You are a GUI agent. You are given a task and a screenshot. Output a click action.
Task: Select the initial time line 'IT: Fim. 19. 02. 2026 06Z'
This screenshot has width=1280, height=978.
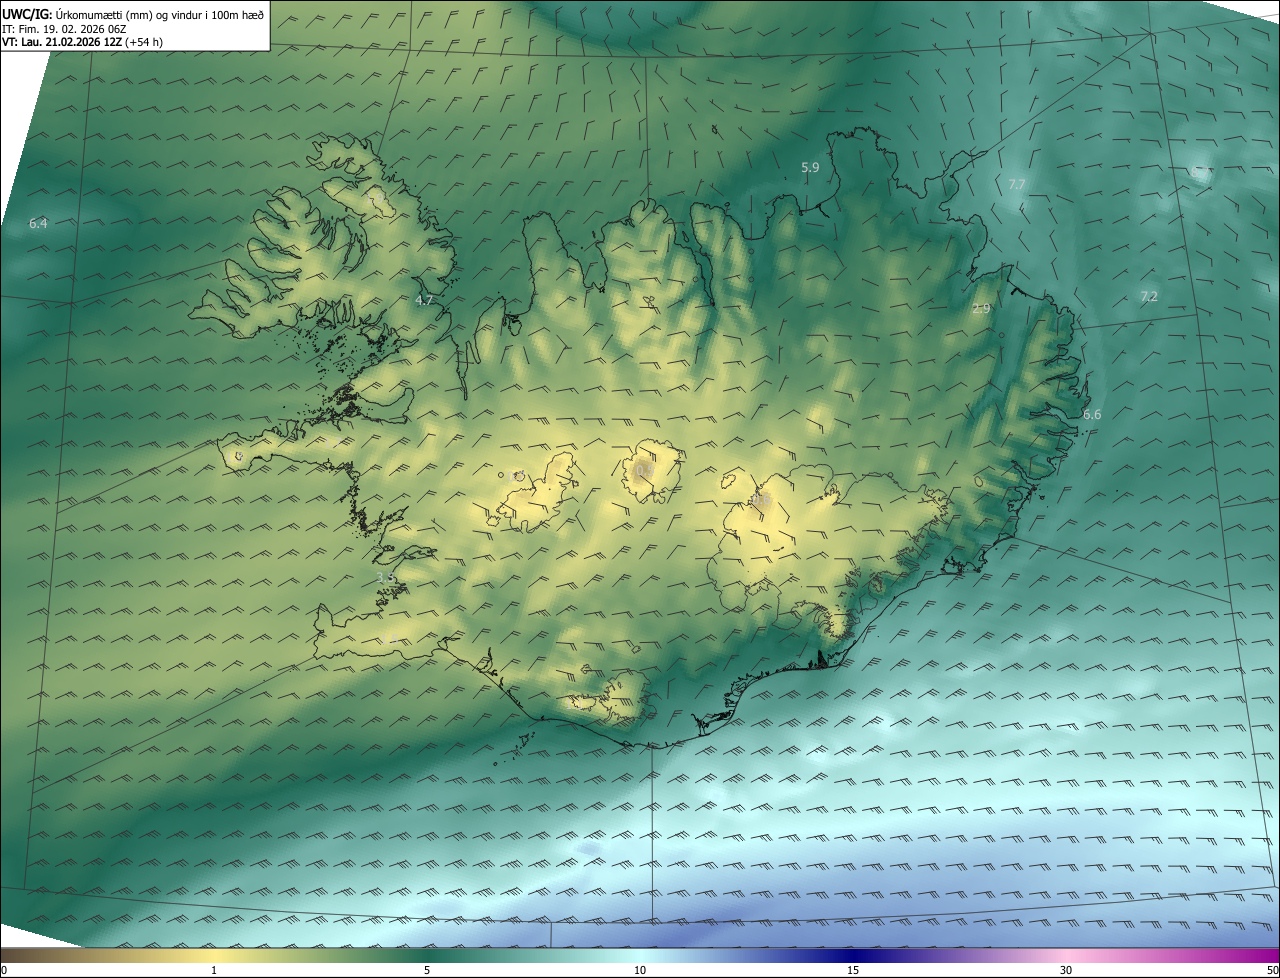(64, 28)
